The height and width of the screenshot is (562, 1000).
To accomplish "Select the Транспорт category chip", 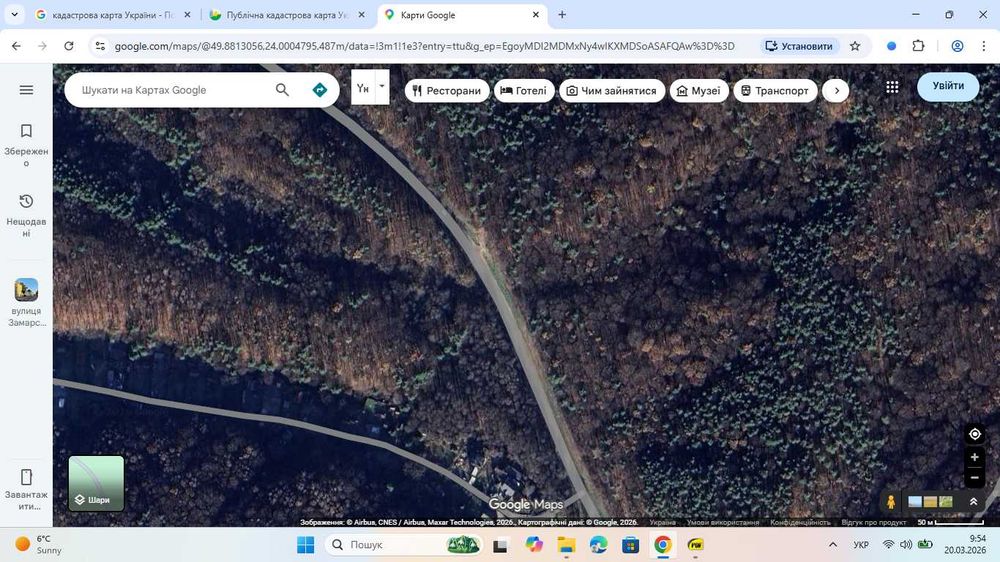I will click(x=775, y=91).
